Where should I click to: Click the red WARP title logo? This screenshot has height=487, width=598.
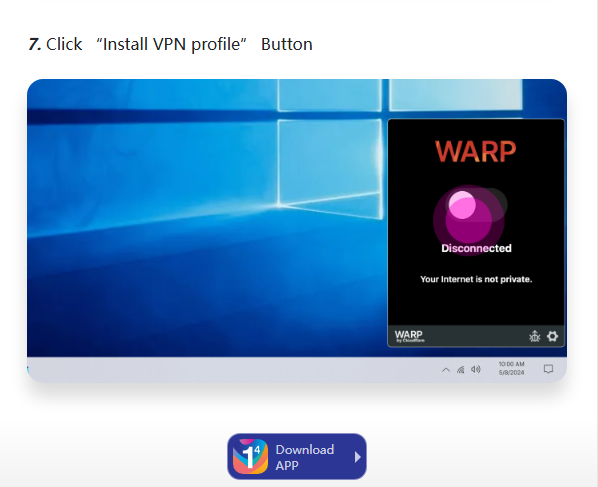point(476,151)
